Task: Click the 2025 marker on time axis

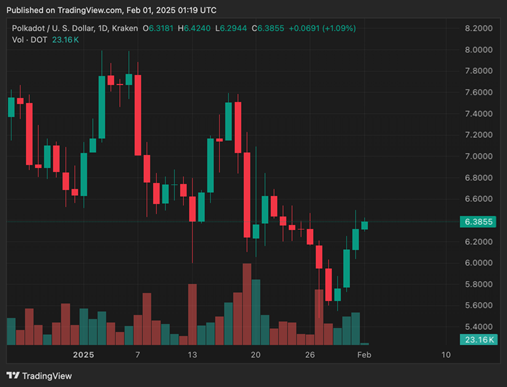Action: point(83,355)
